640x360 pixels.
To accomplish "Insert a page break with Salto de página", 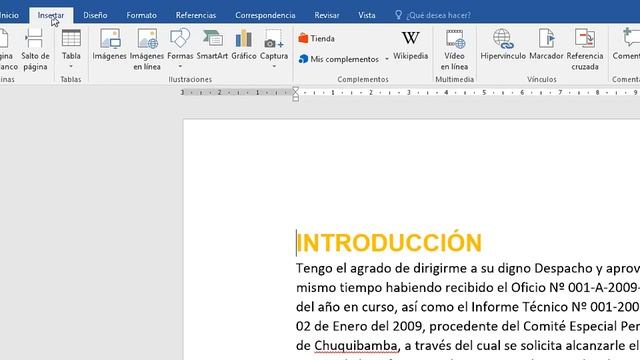I will tap(35, 50).
